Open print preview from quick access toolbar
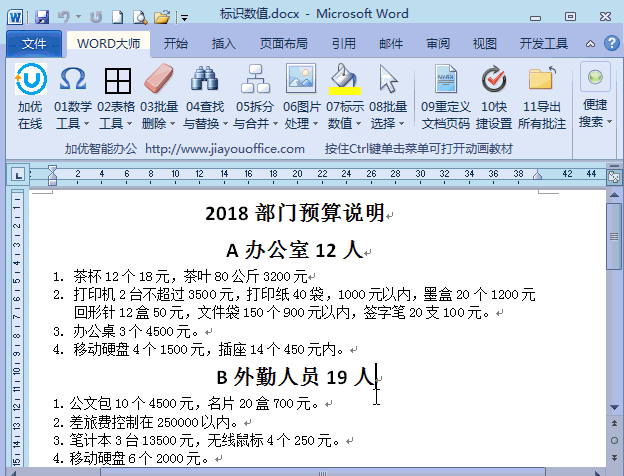This screenshot has width=624, height=476. (140, 17)
